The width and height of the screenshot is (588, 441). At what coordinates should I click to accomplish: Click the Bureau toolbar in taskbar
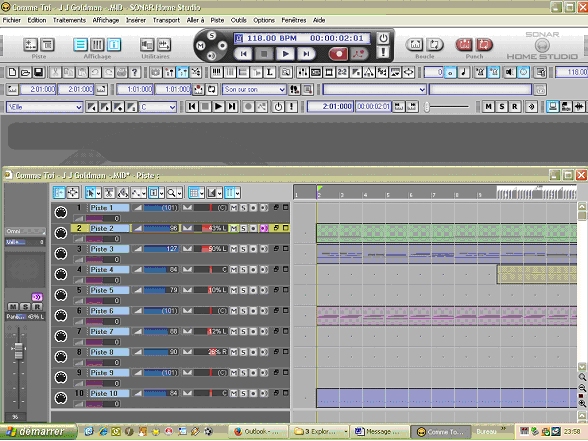click(486, 432)
